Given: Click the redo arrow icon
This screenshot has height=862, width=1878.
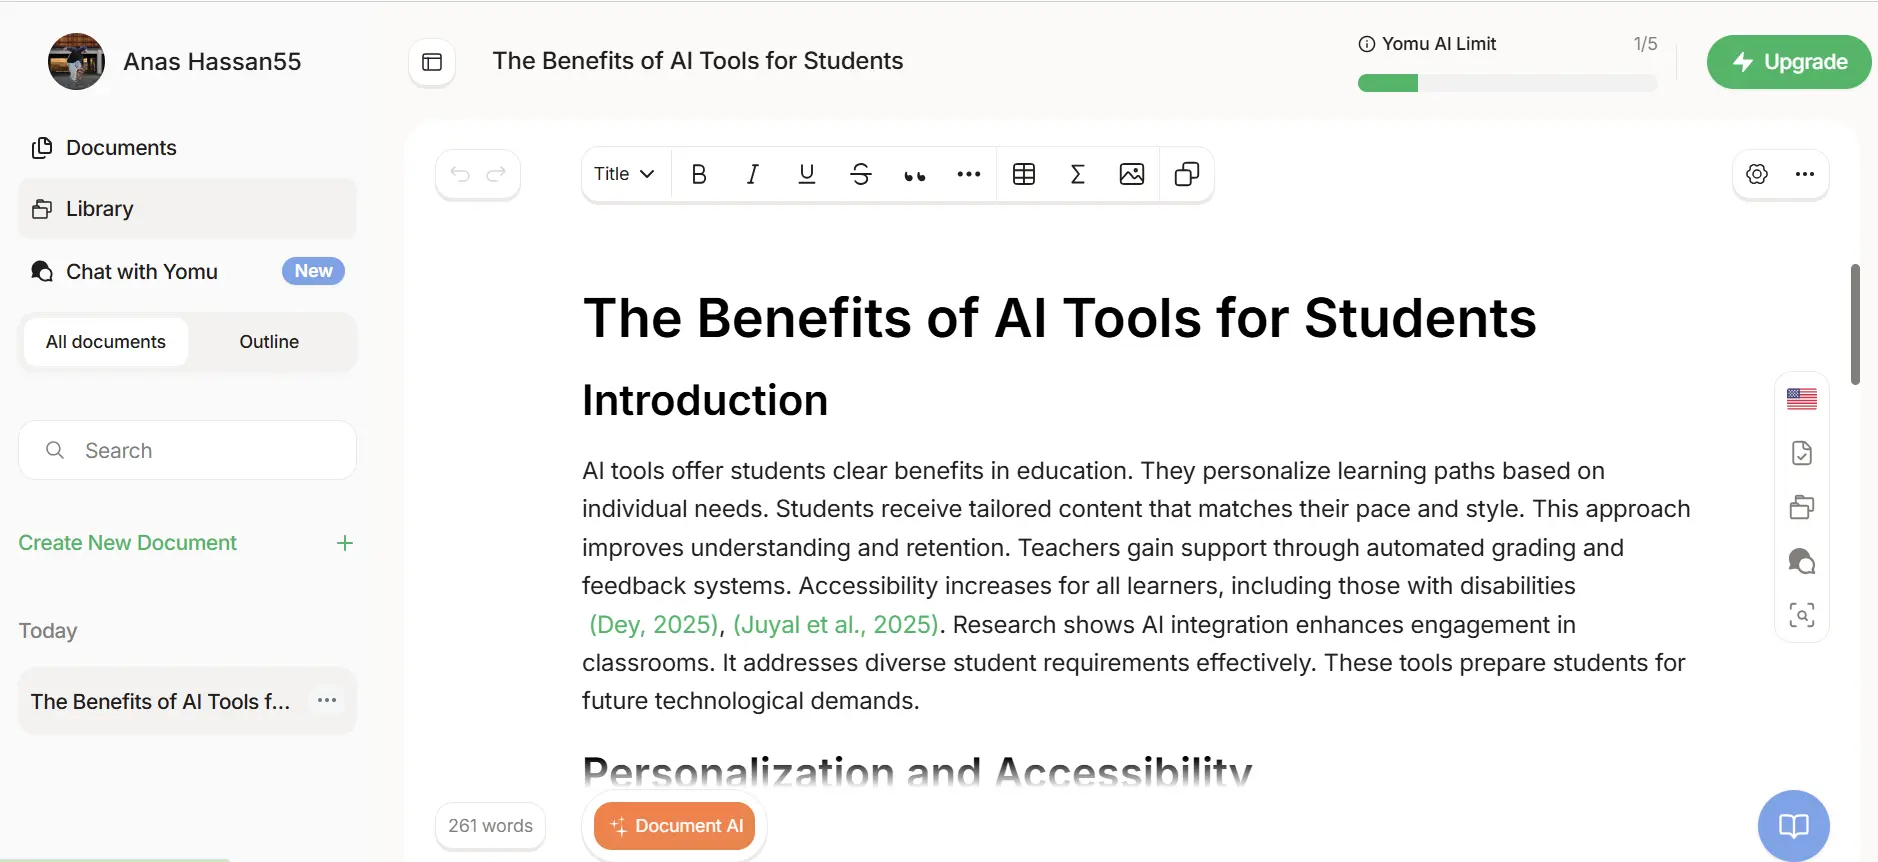Looking at the screenshot, I should point(496,174).
